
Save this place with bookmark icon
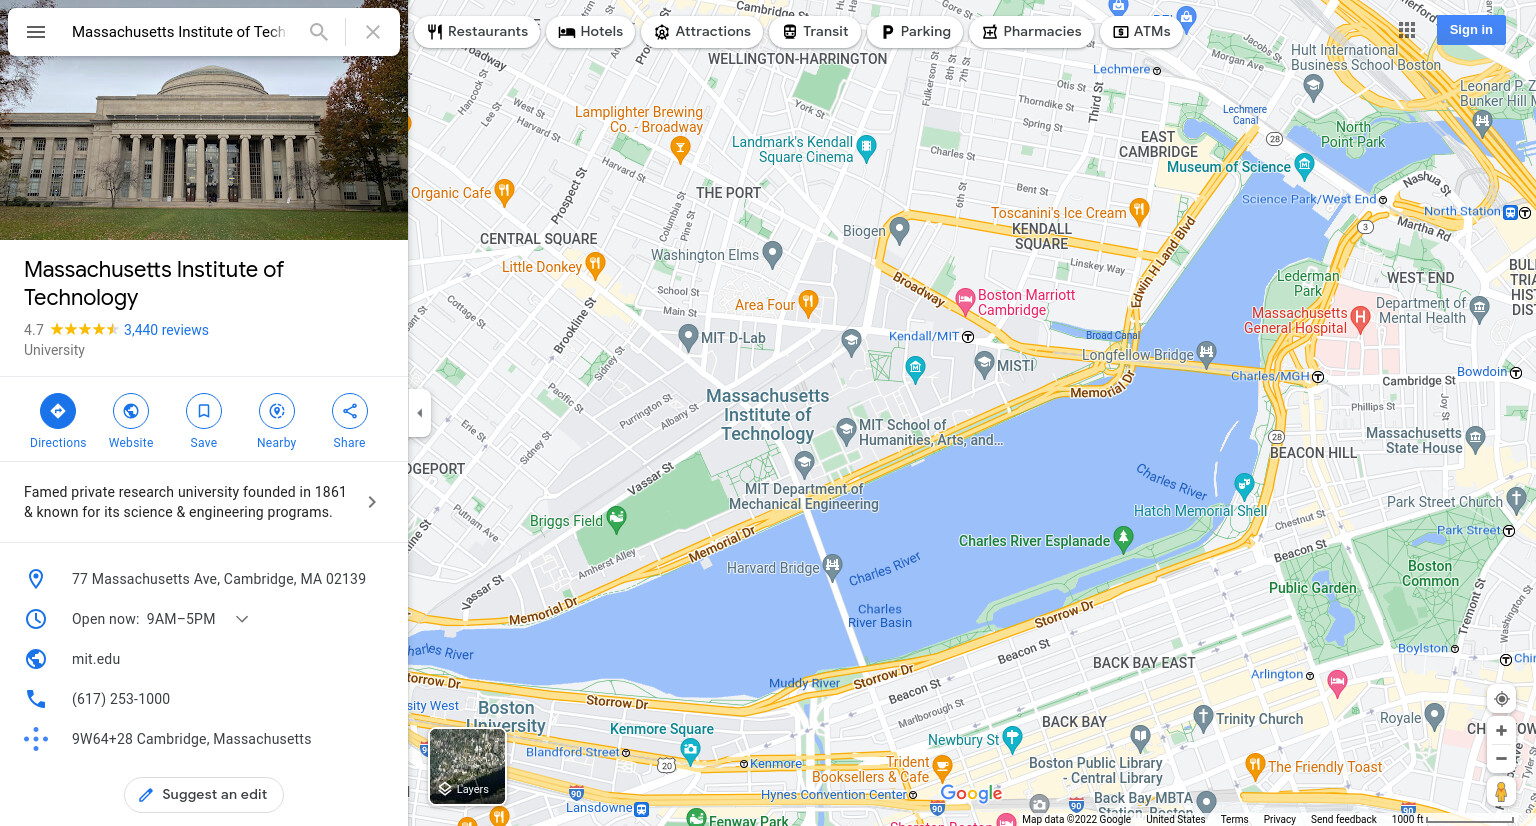[204, 411]
